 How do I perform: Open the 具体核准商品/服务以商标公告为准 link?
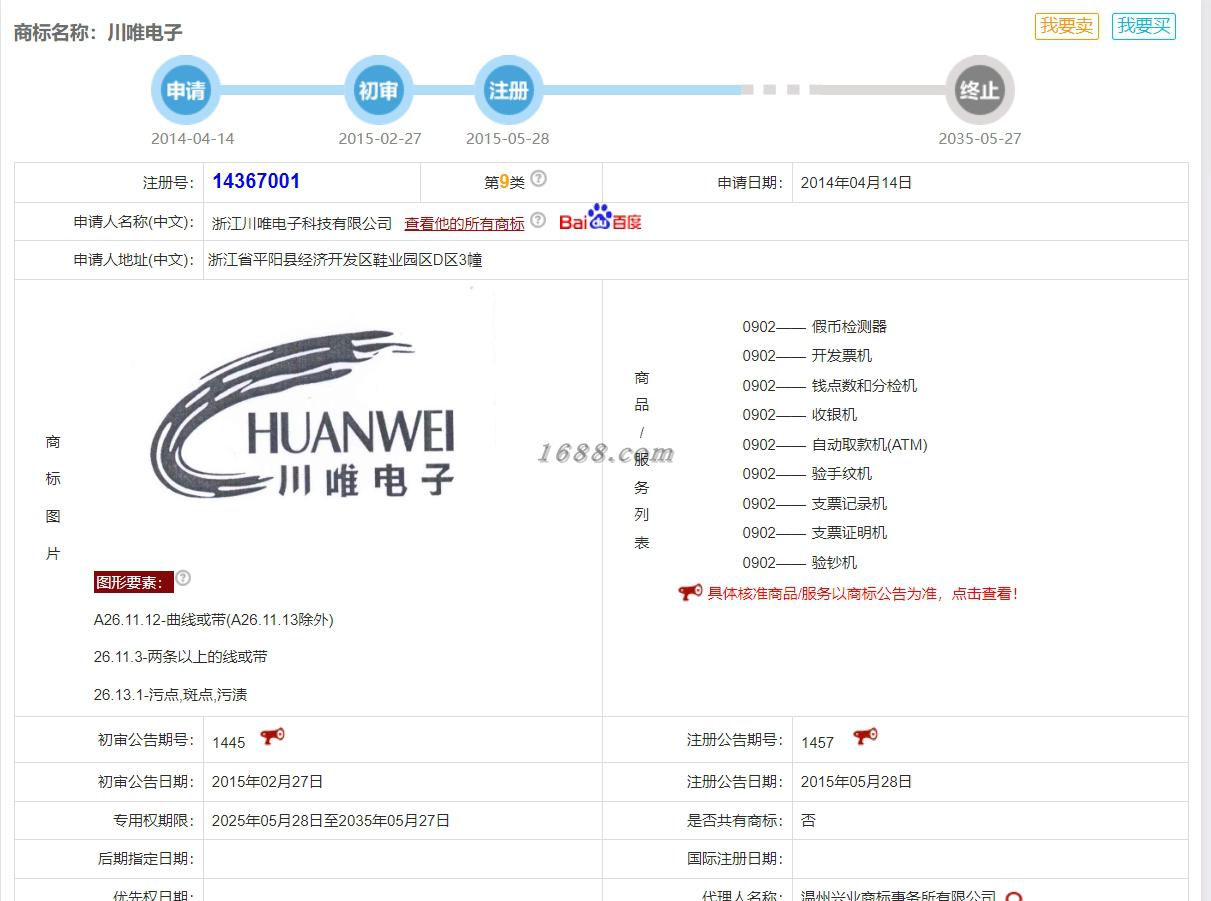click(x=862, y=593)
